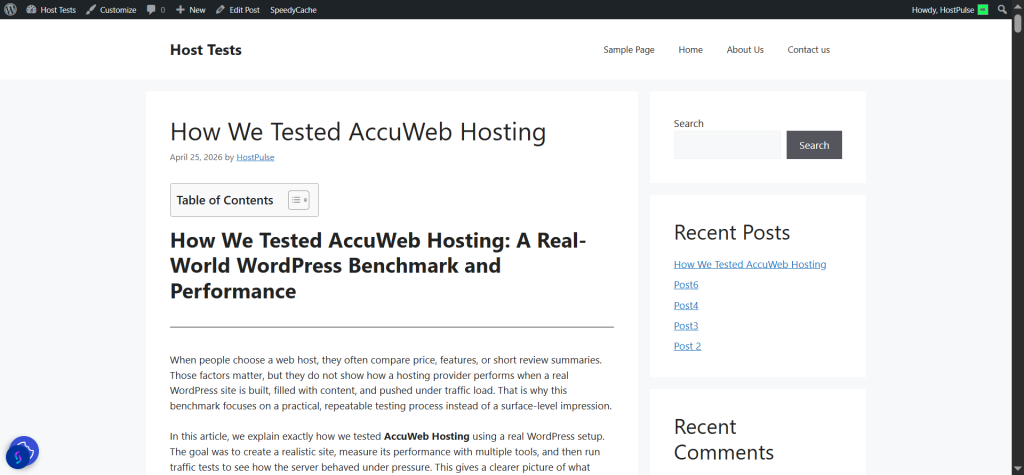This screenshot has width=1024, height=475.
Task: Click the sidebar search input field
Action: pyautogui.click(x=727, y=145)
